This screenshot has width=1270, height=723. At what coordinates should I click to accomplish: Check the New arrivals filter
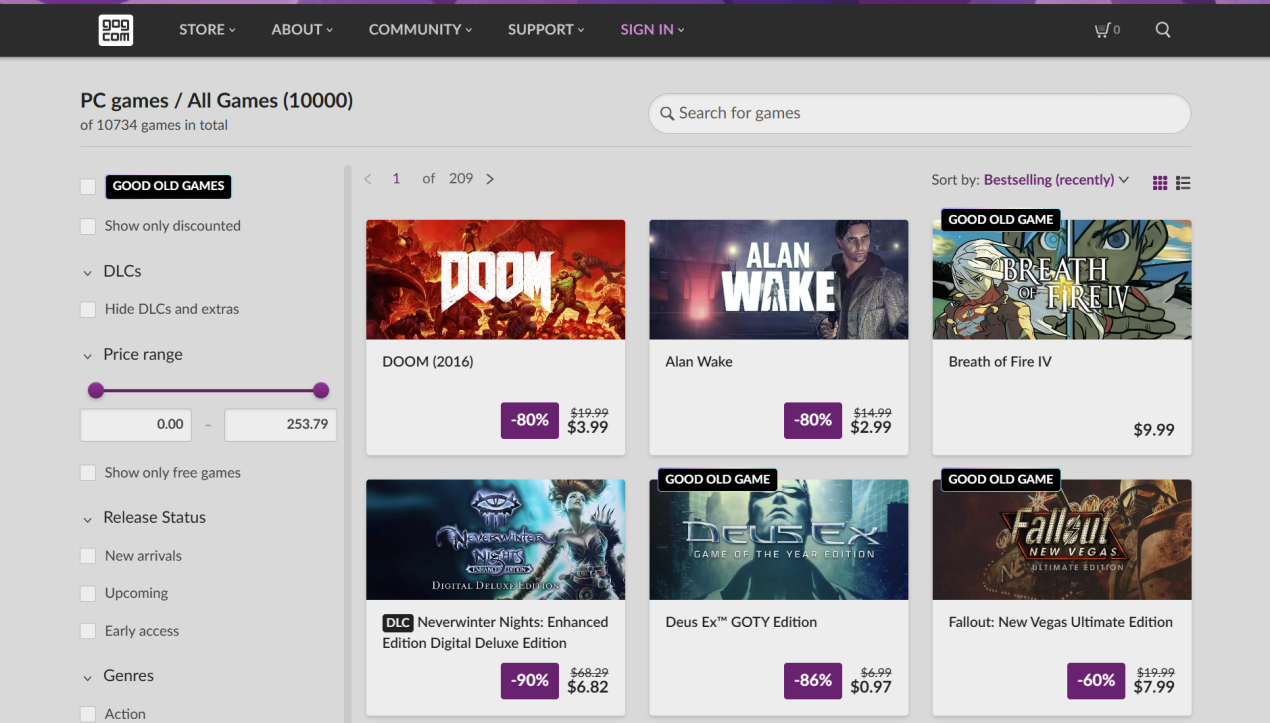click(88, 556)
